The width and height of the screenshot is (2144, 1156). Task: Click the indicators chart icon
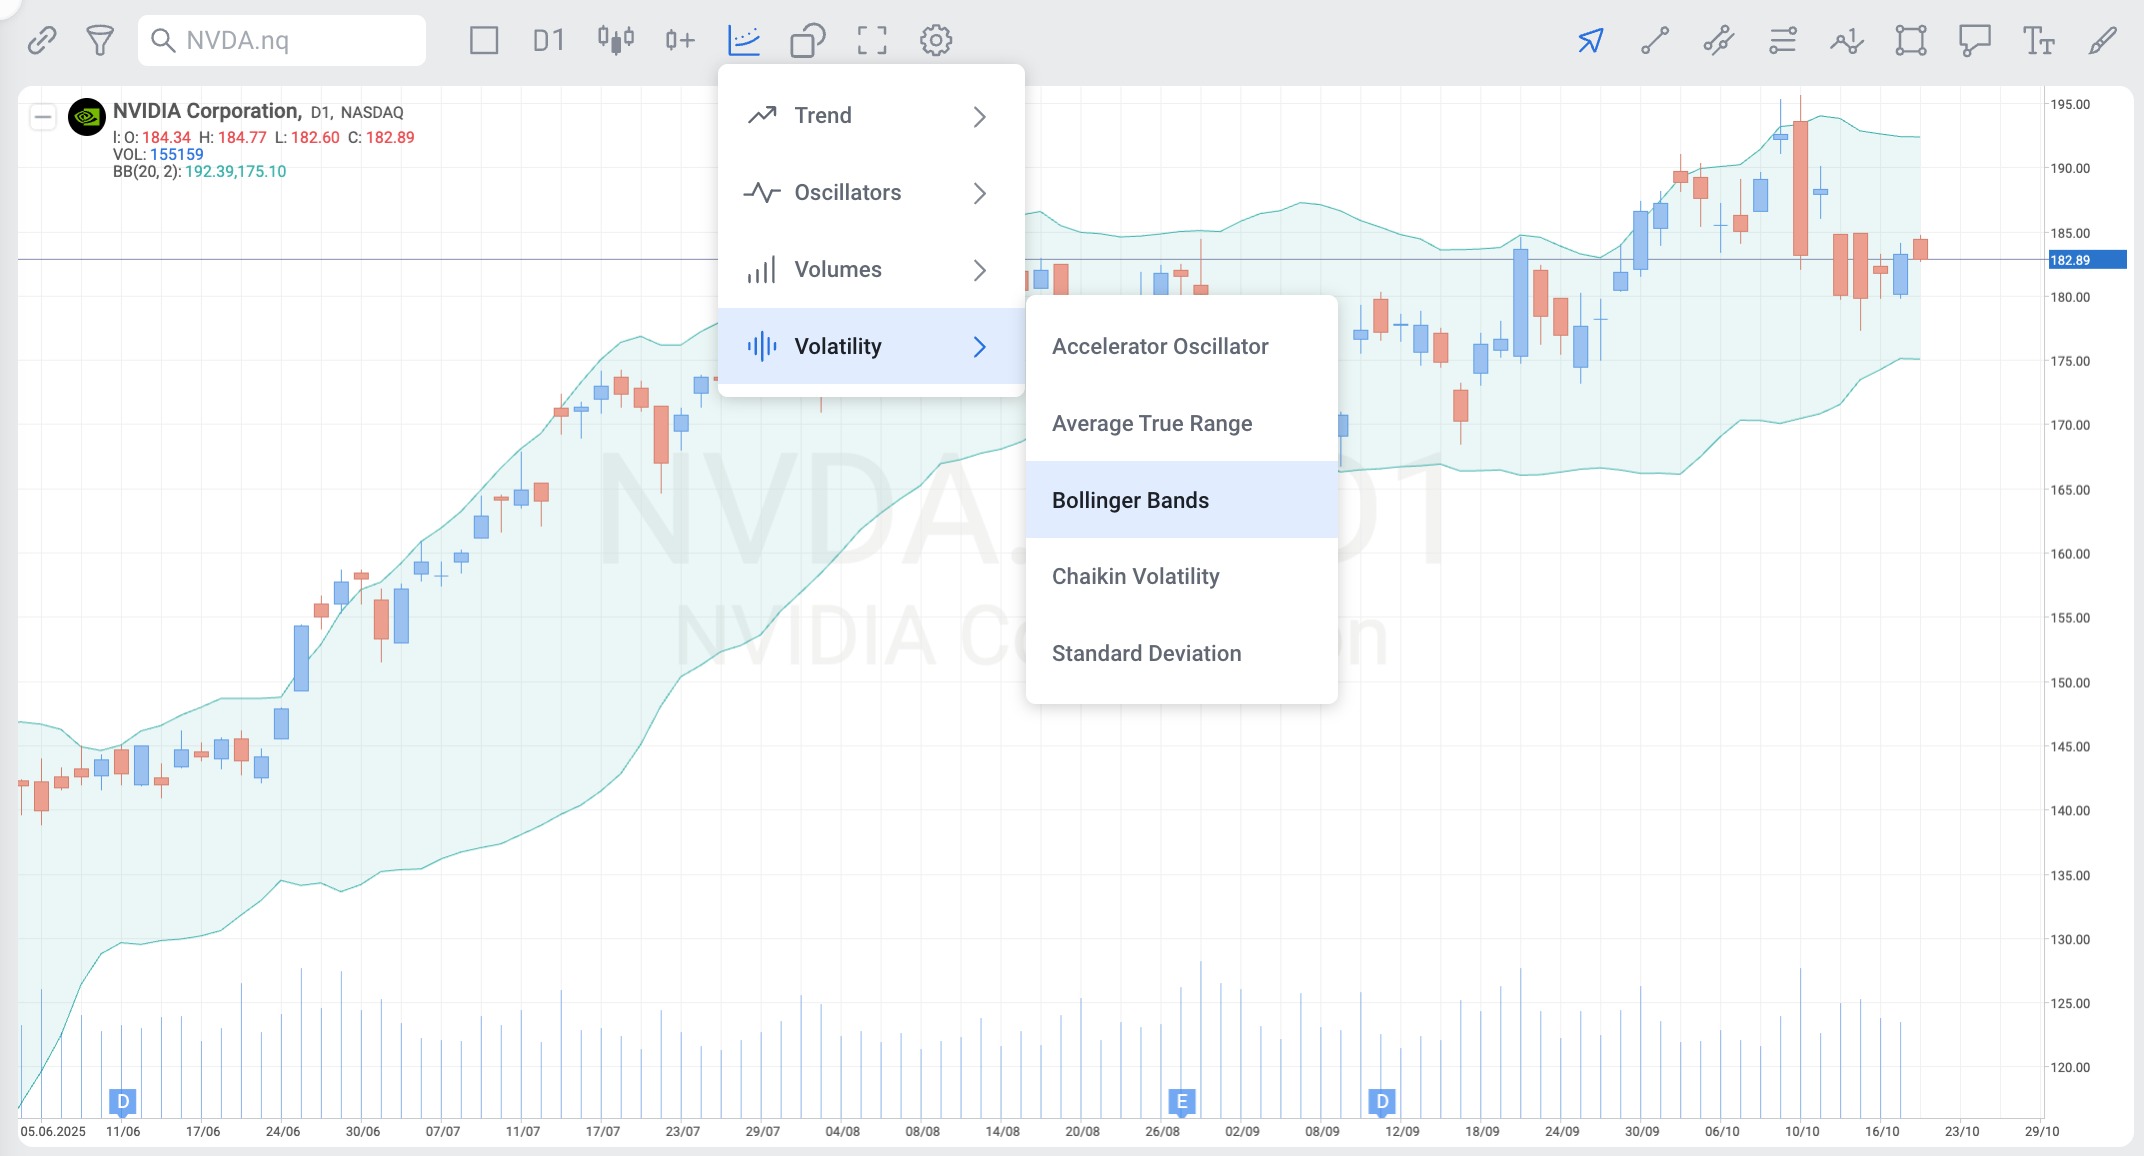pyautogui.click(x=744, y=40)
